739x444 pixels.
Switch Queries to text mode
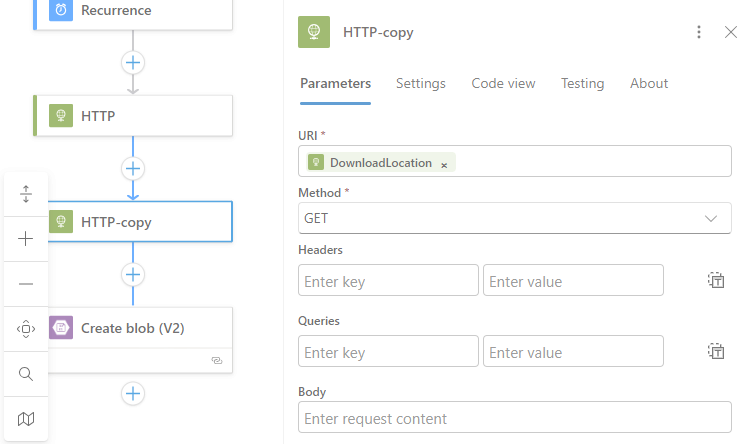(x=716, y=351)
